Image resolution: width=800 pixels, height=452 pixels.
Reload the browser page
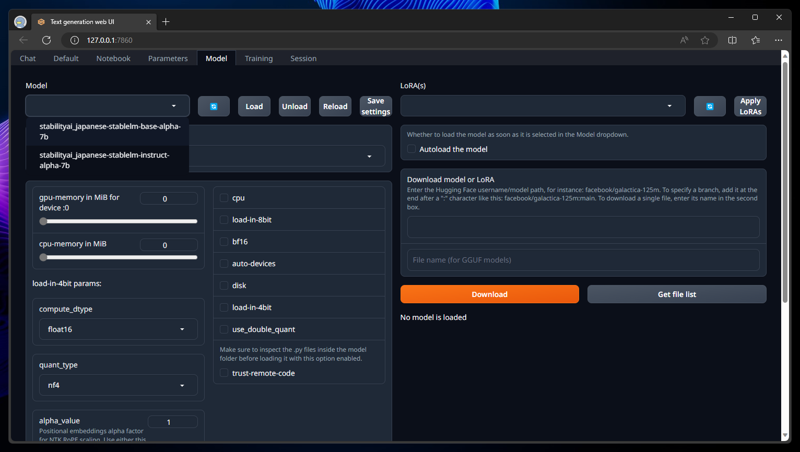tap(46, 40)
